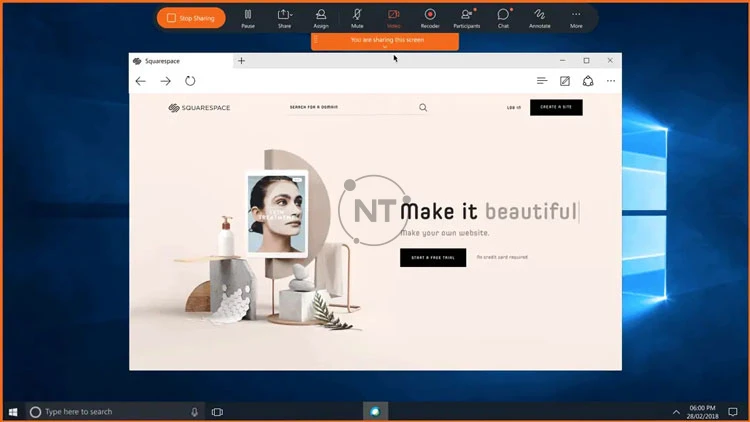Turn on the Video camera
Image resolution: width=750 pixels, height=422 pixels.
pos(393,17)
